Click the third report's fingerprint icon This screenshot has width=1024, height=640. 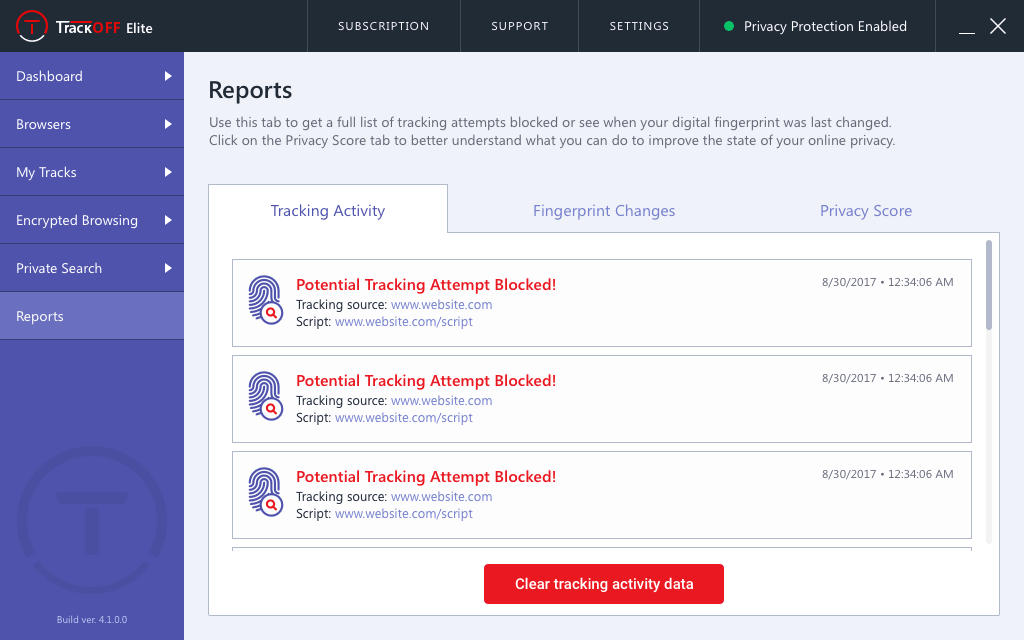tap(265, 491)
